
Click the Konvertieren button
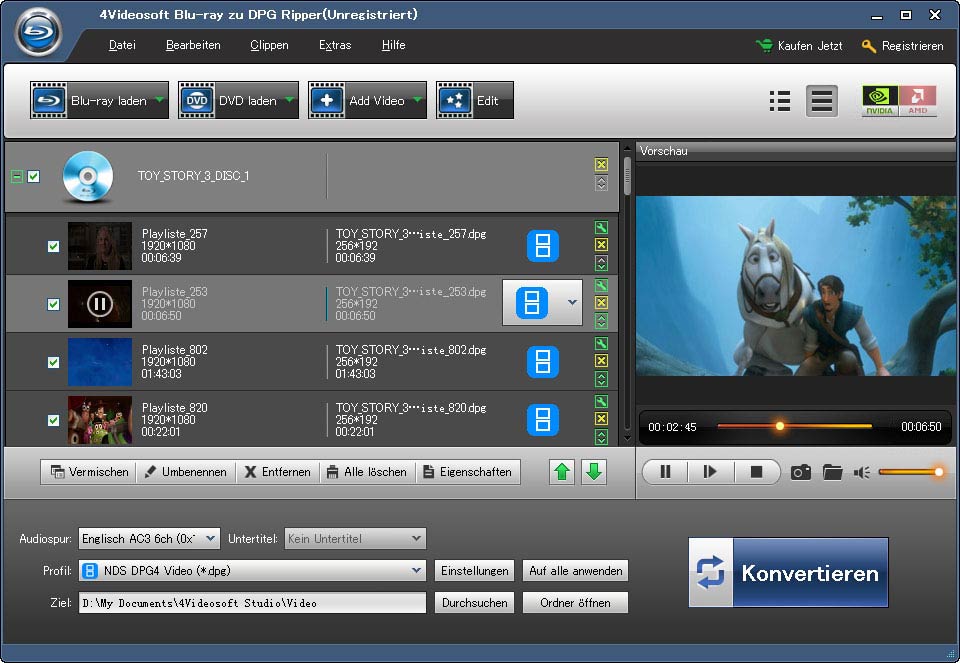788,573
